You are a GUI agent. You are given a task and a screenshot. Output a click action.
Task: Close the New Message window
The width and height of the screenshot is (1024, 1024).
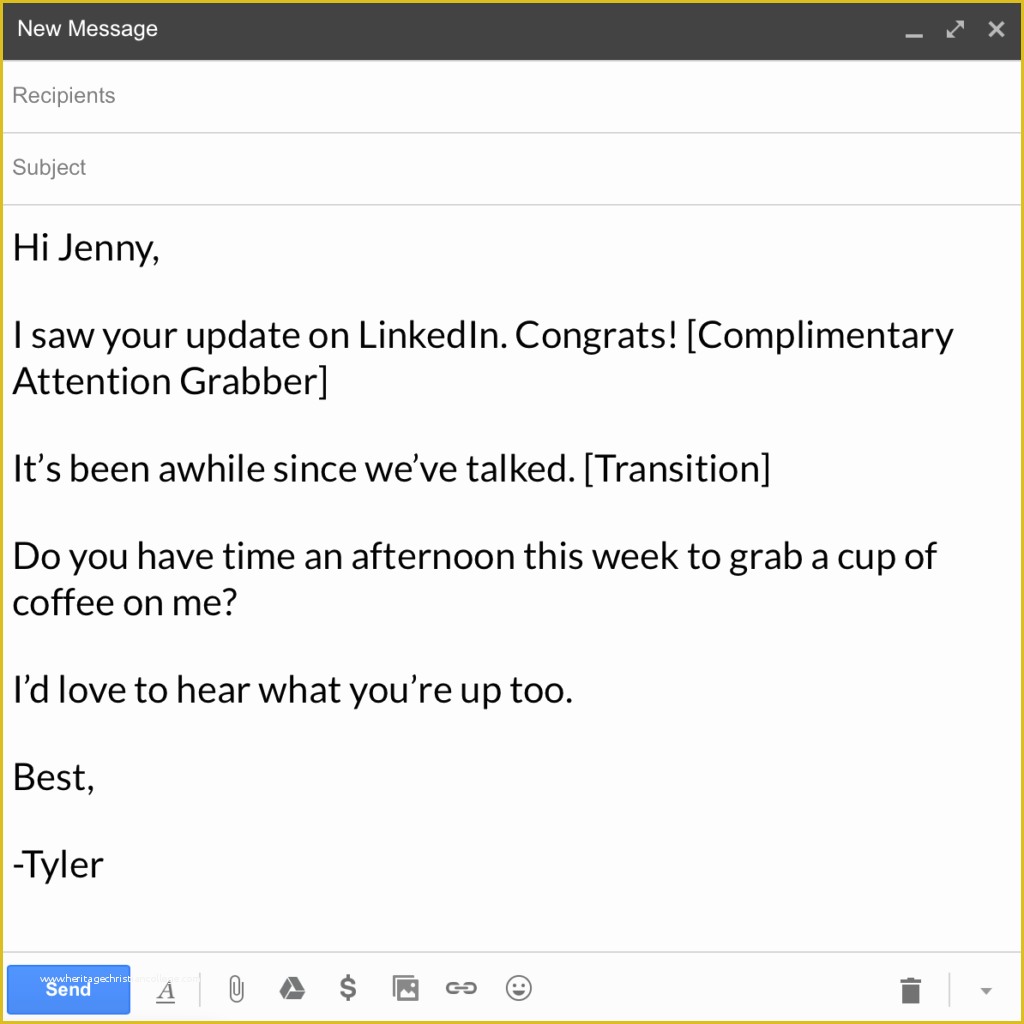pyautogui.click(x=996, y=29)
